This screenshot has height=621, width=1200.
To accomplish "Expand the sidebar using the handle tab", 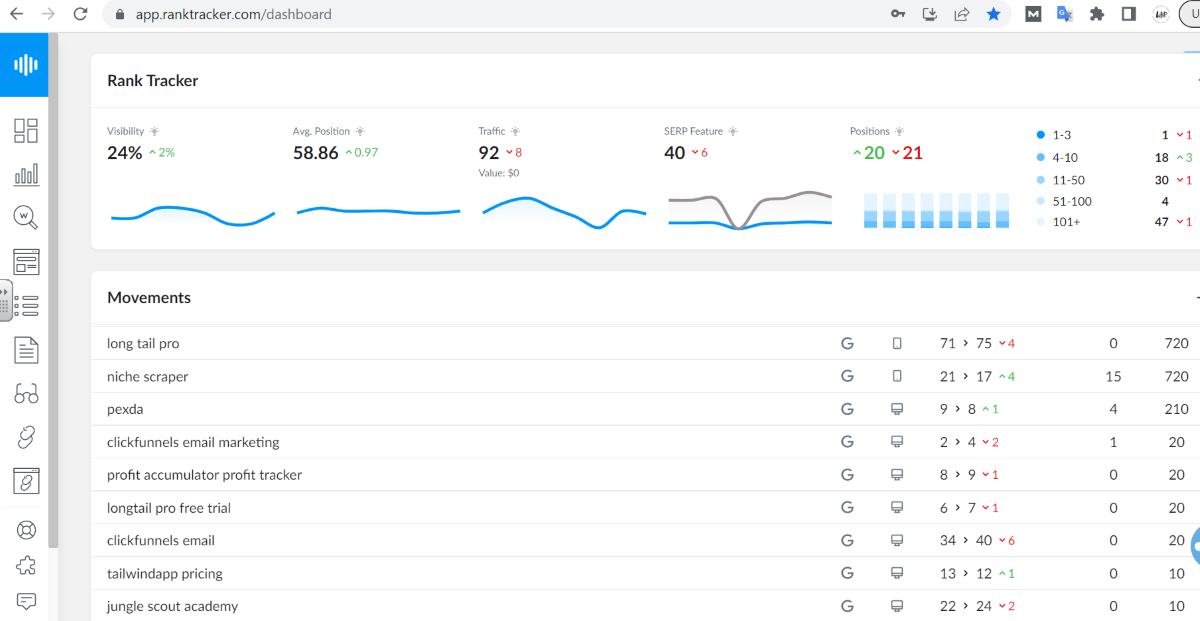I will click(5, 300).
